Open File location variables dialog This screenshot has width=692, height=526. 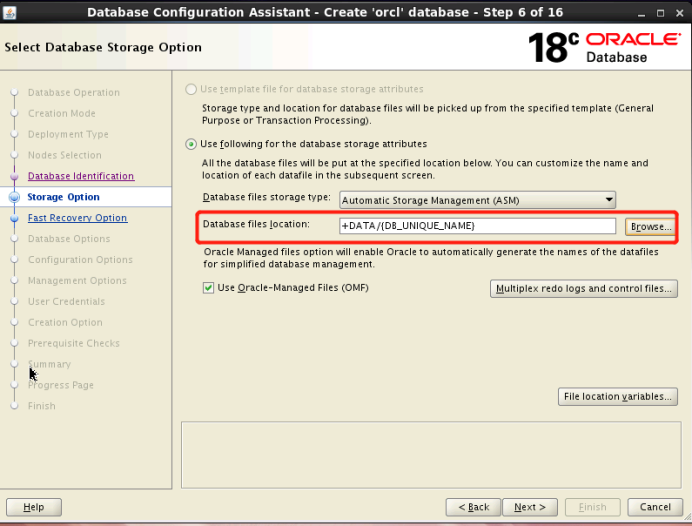pos(618,396)
